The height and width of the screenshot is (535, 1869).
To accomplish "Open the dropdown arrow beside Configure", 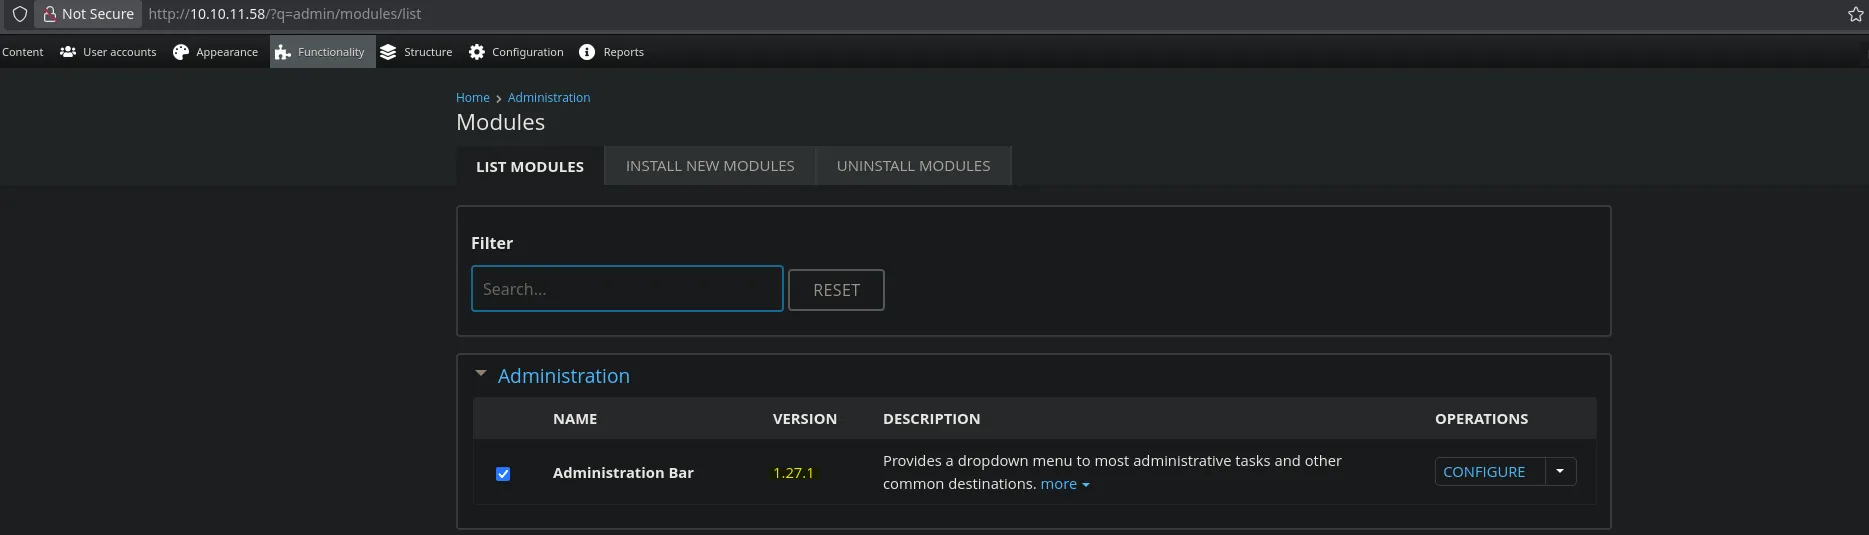I will pos(1560,471).
